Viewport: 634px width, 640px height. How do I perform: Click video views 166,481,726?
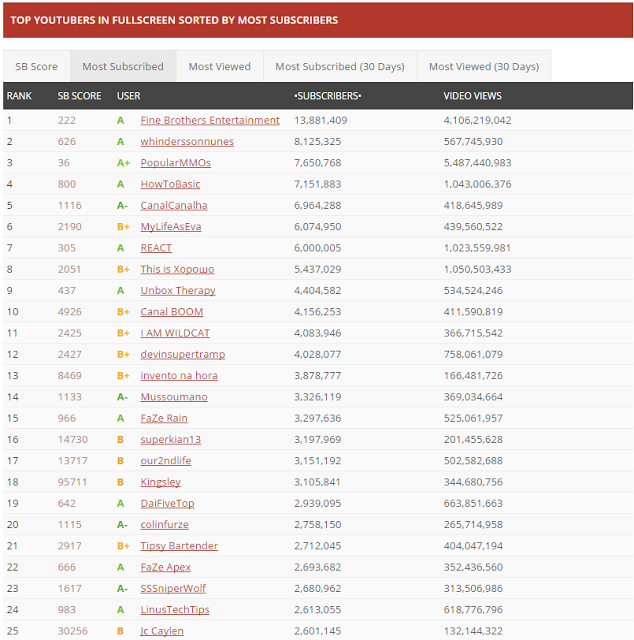[473, 376]
